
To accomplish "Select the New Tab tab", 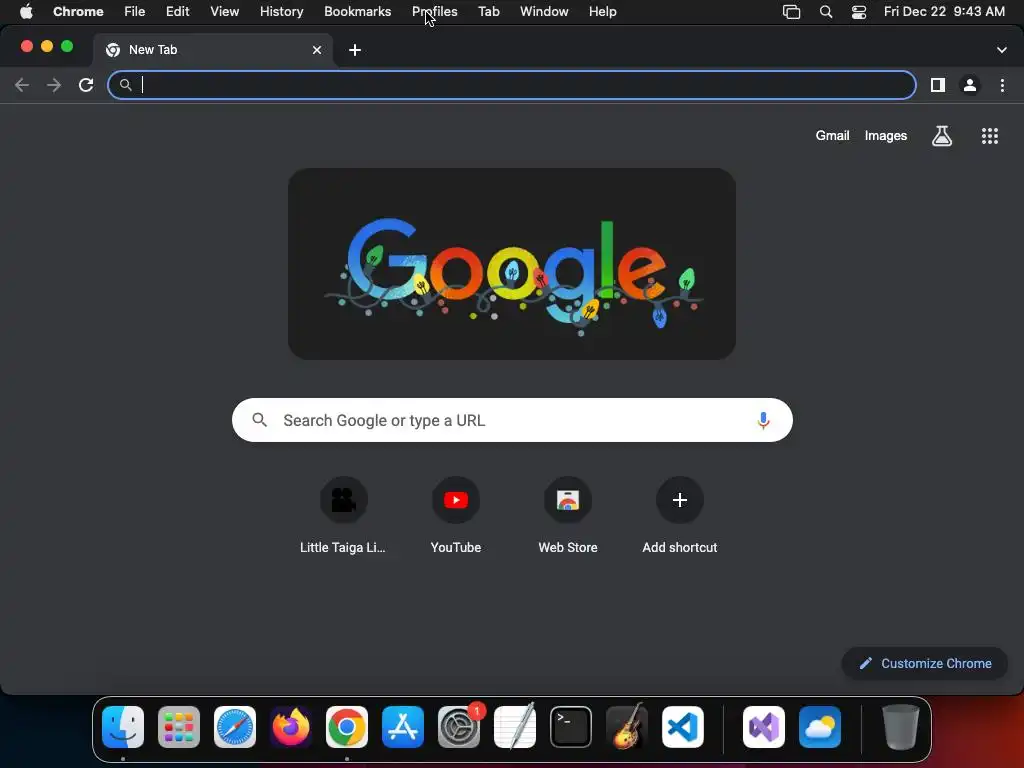I will (x=213, y=50).
